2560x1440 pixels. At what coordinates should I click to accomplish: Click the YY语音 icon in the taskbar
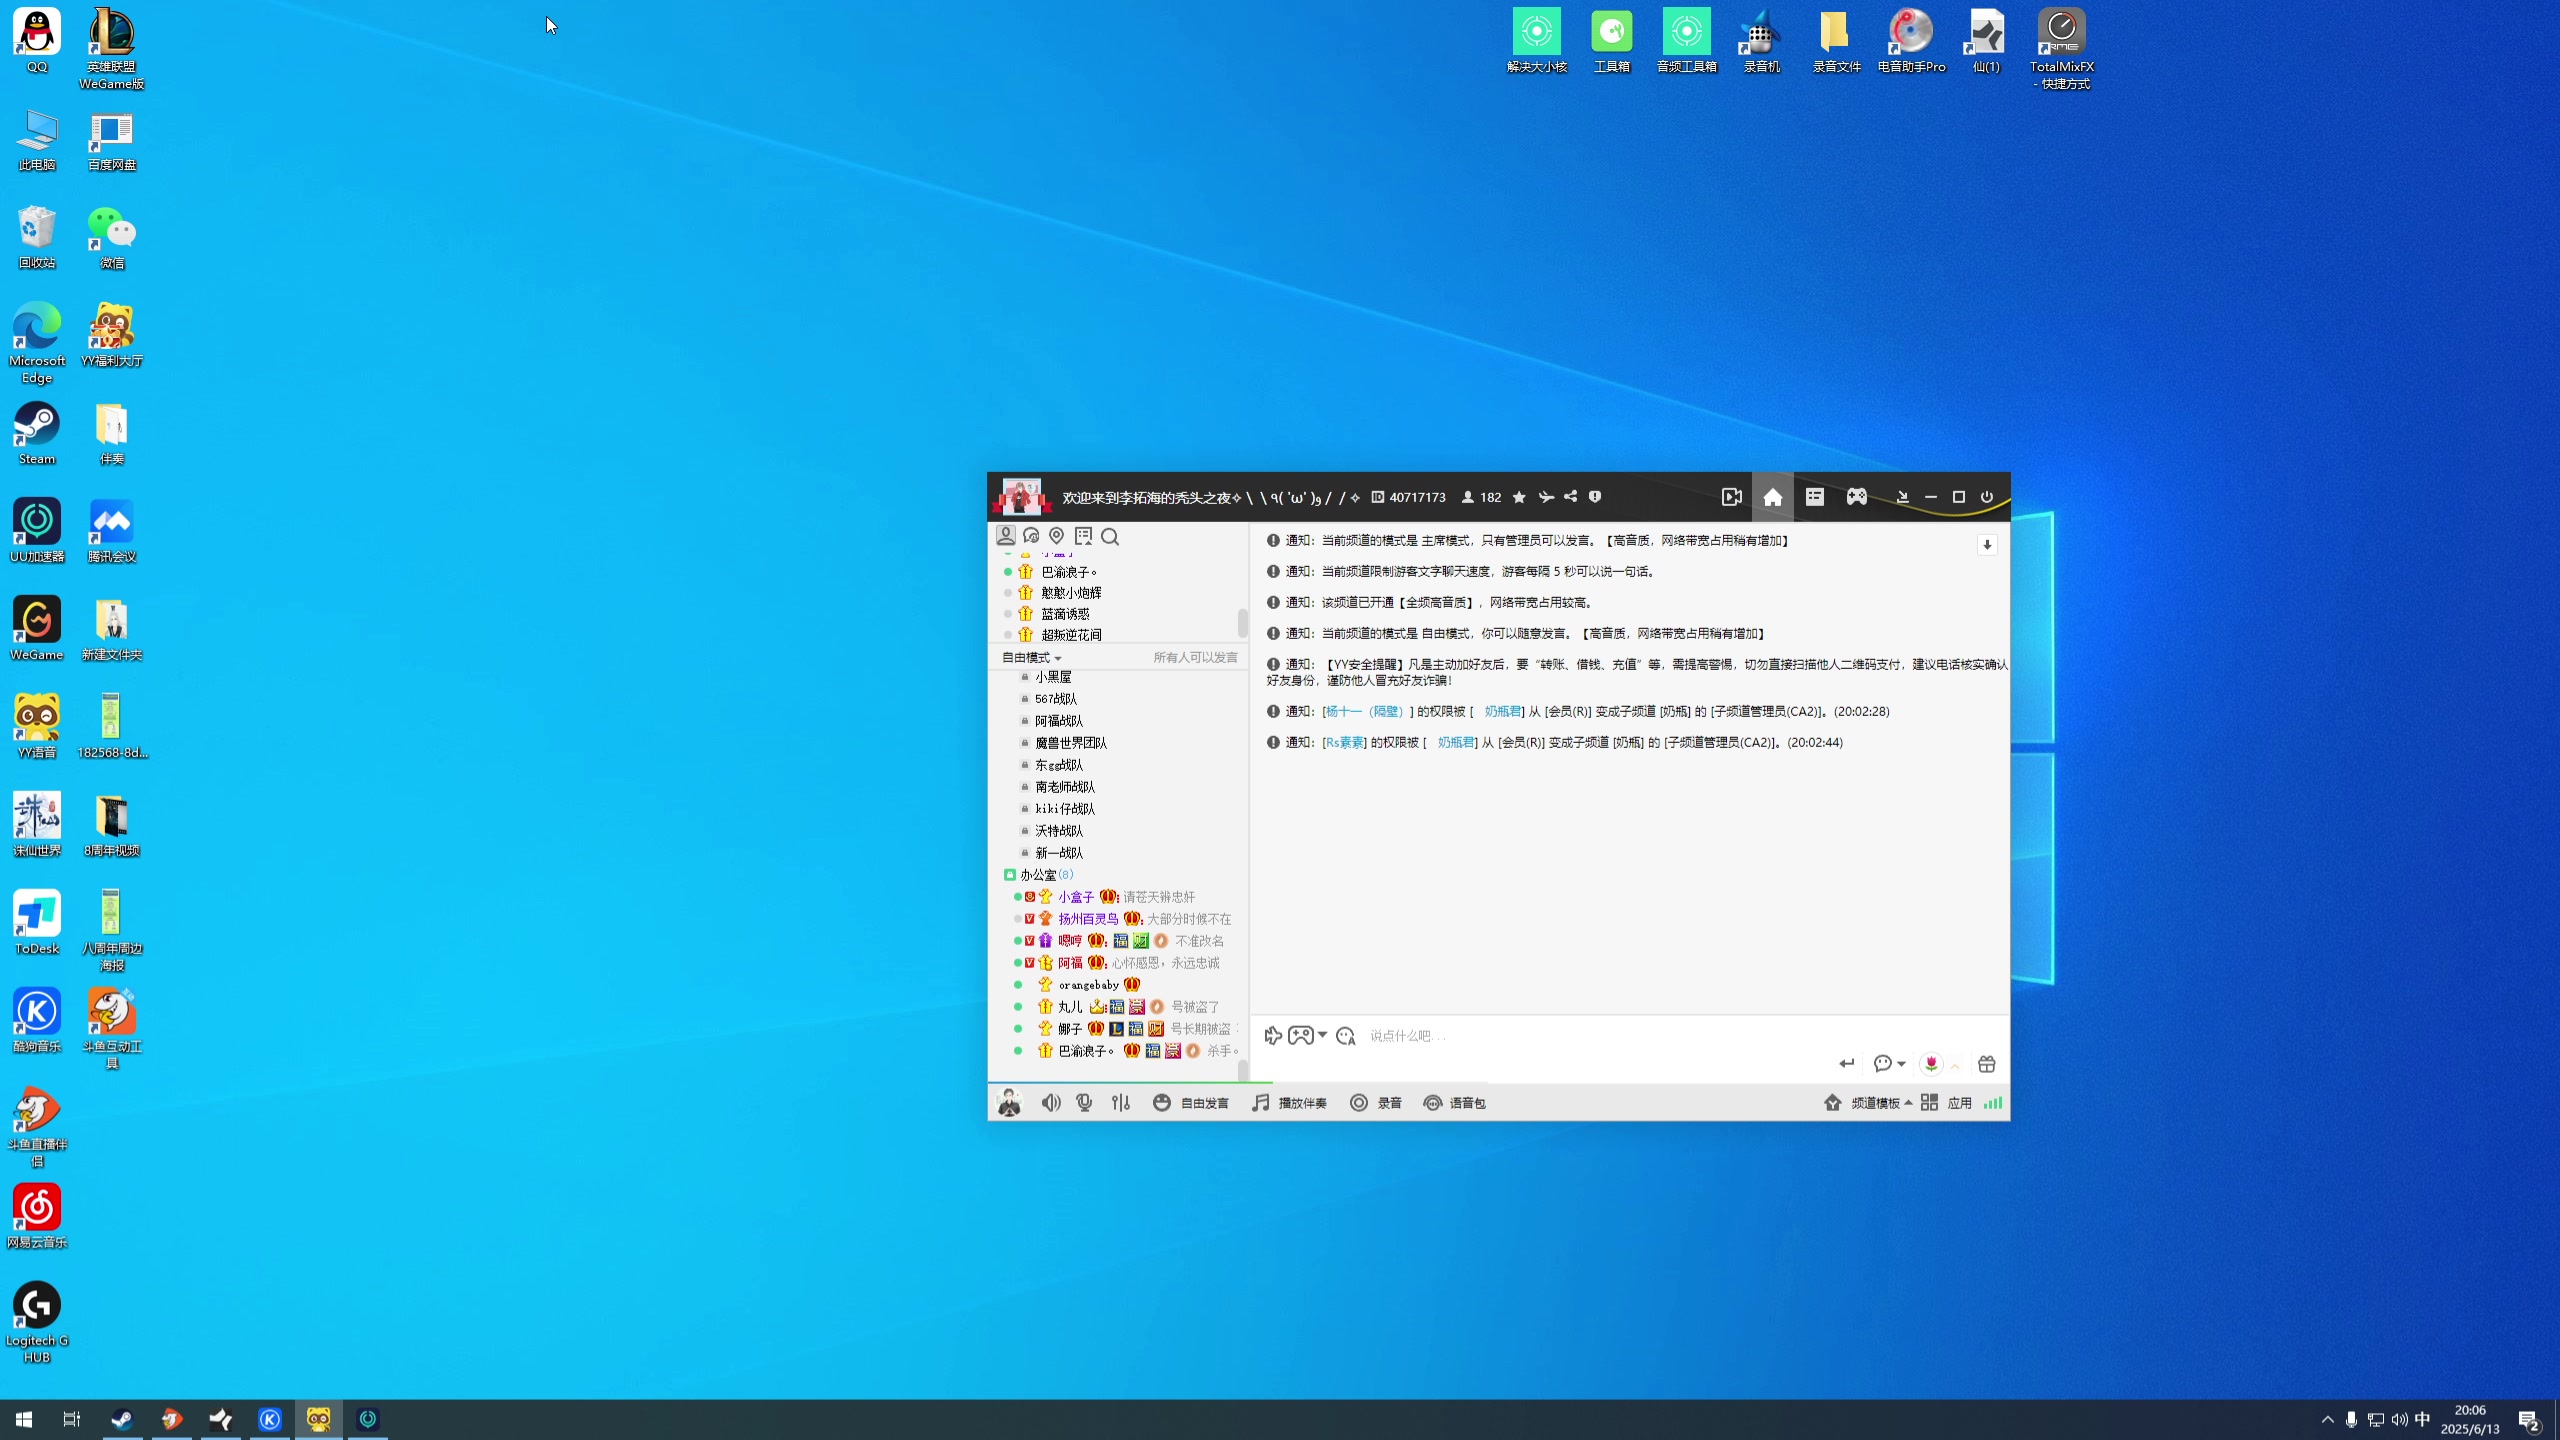pyautogui.click(x=319, y=1419)
